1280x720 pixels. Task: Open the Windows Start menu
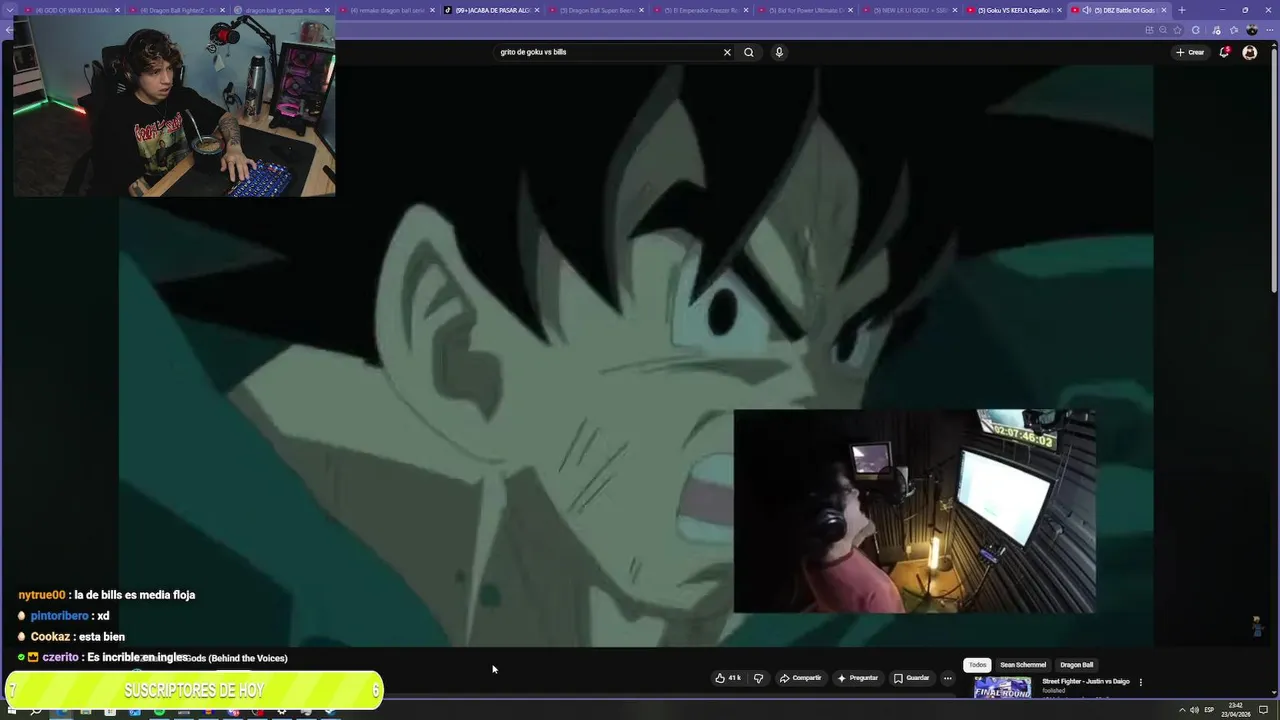11,710
